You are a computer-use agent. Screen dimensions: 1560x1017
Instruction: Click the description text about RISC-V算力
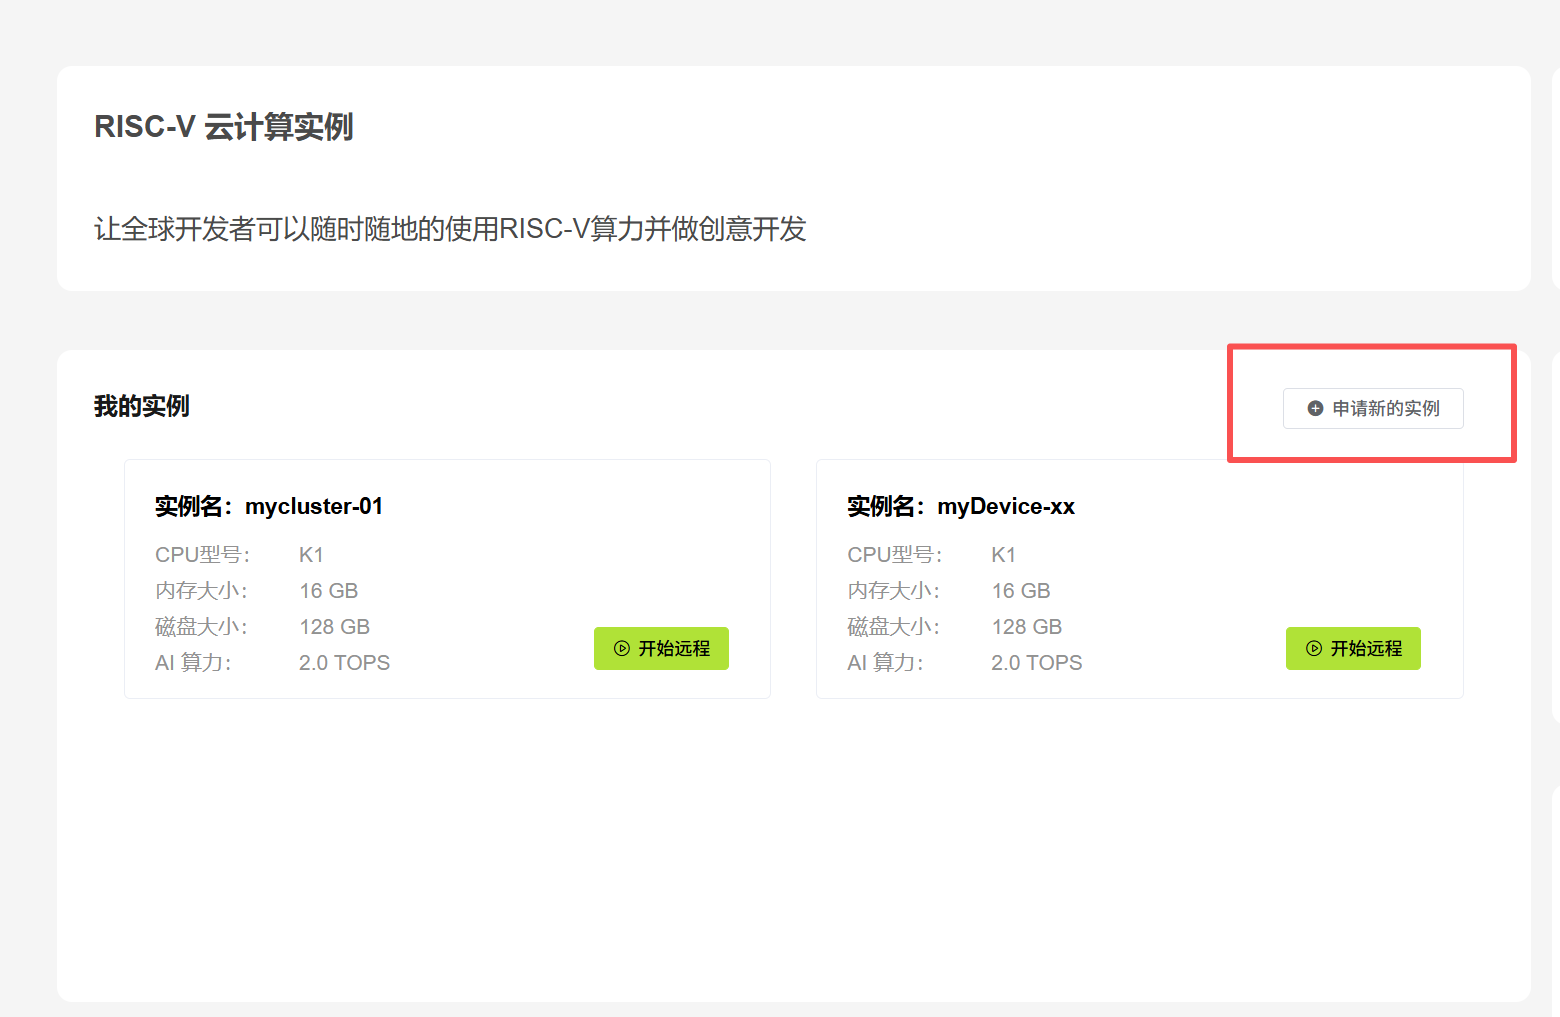[450, 229]
